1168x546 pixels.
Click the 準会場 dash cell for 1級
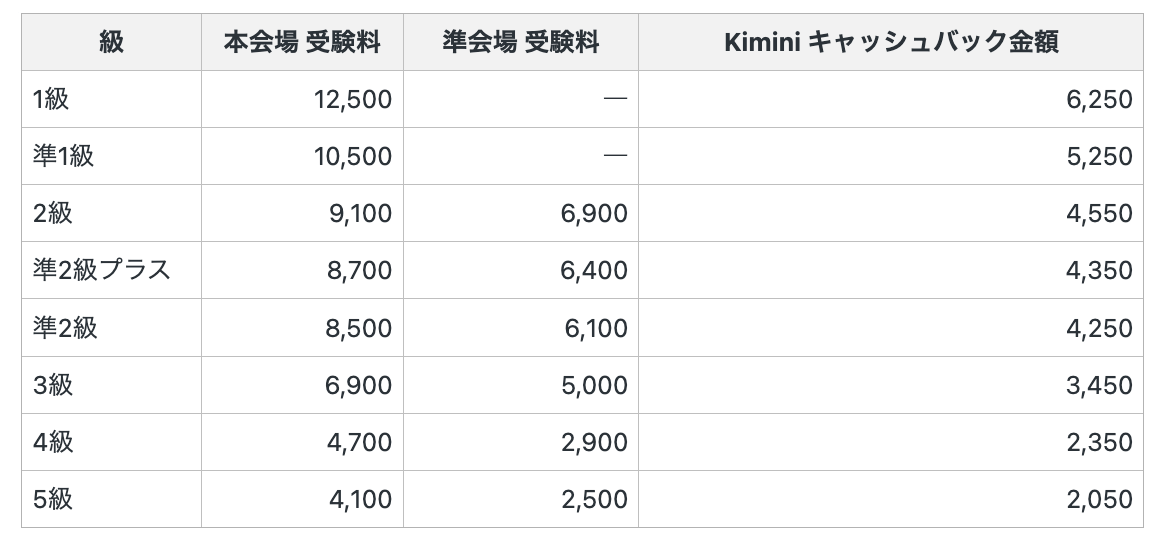[615, 99]
